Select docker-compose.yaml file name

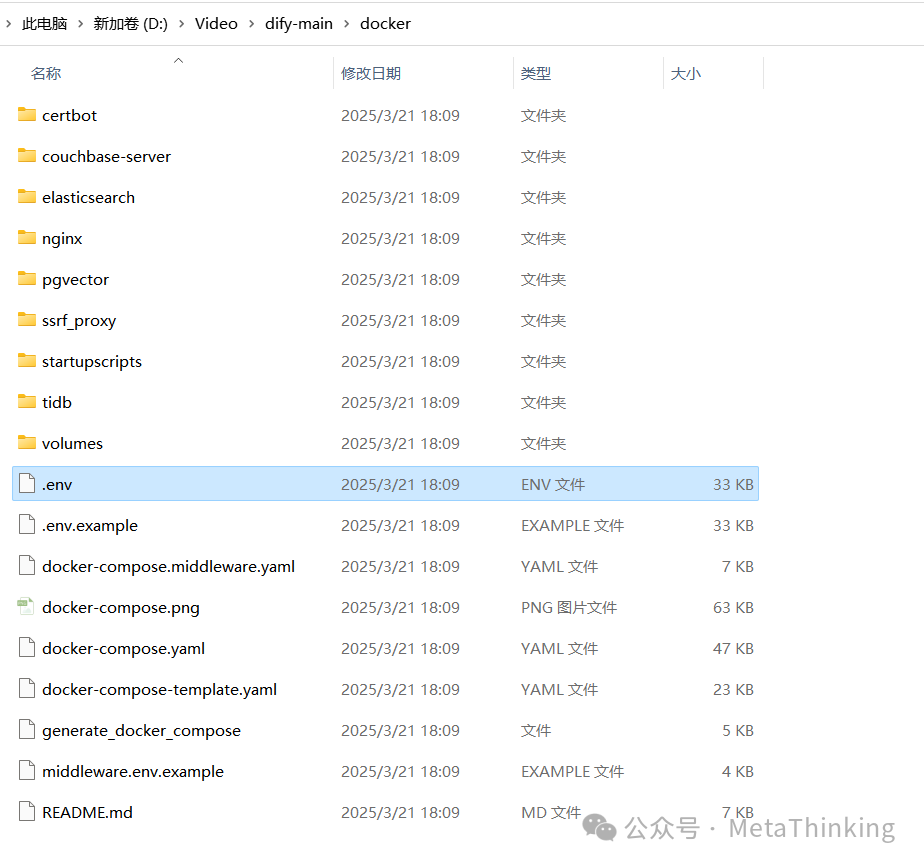tap(124, 648)
